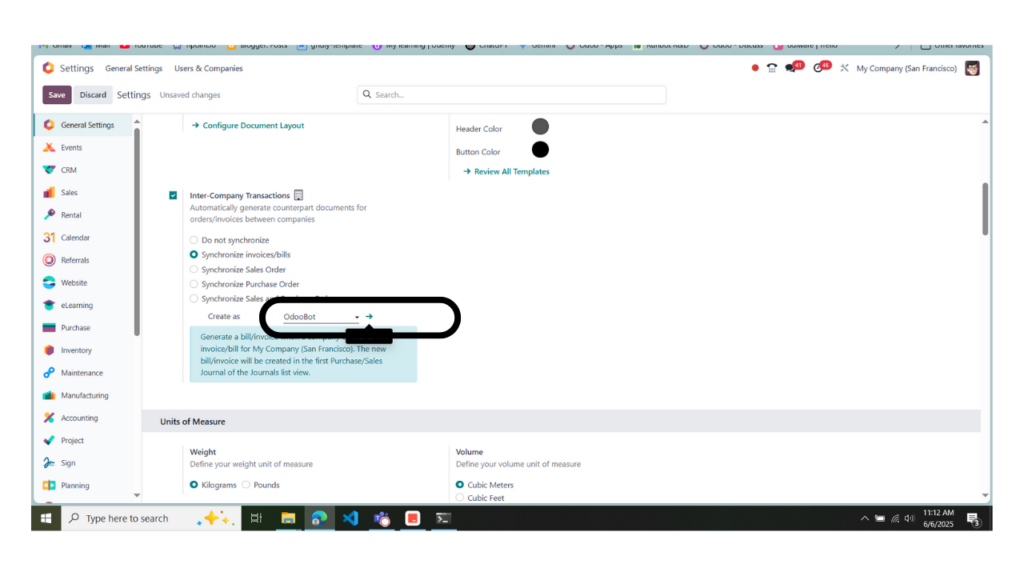Click the red recording dot indicator
The width and height of the screenshot is (1024, 576).
(755, 68)
